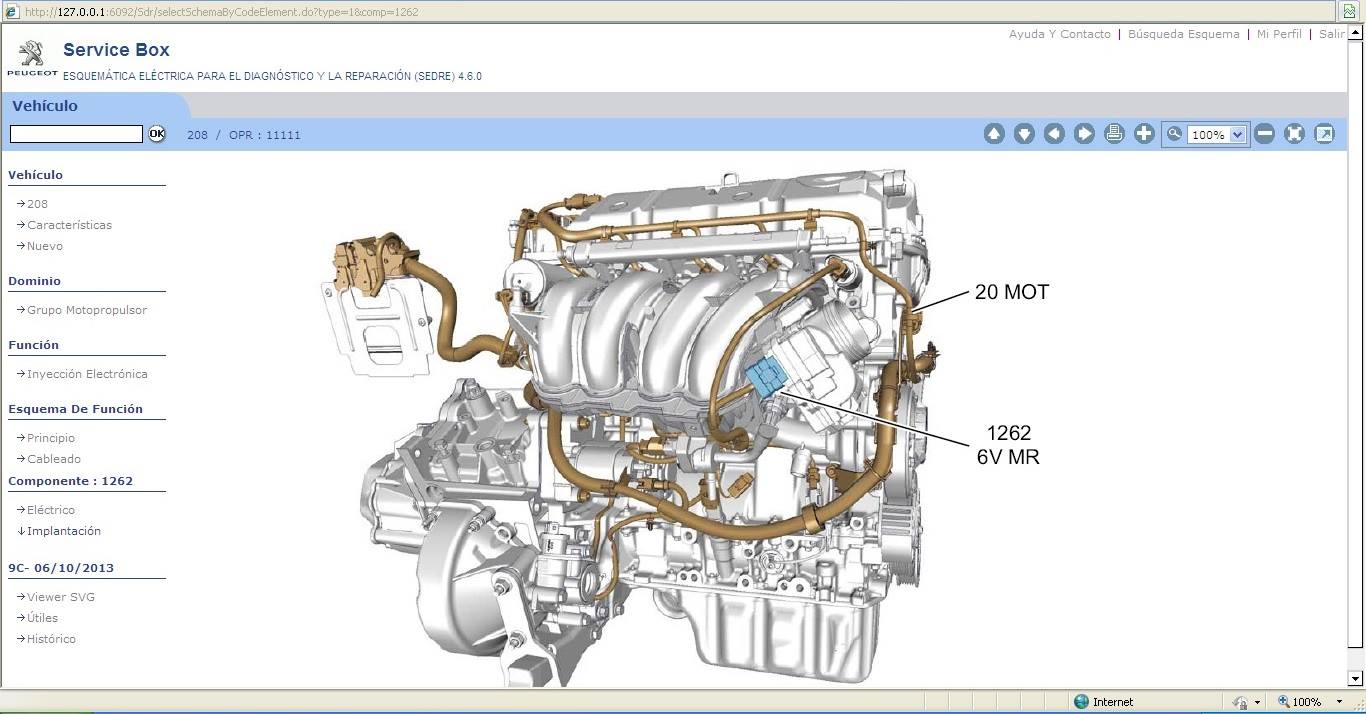The height and width of the screenshot is (714, 1366).
Task: Pan the diagram up with up arrow
Action: pos(994,134)
